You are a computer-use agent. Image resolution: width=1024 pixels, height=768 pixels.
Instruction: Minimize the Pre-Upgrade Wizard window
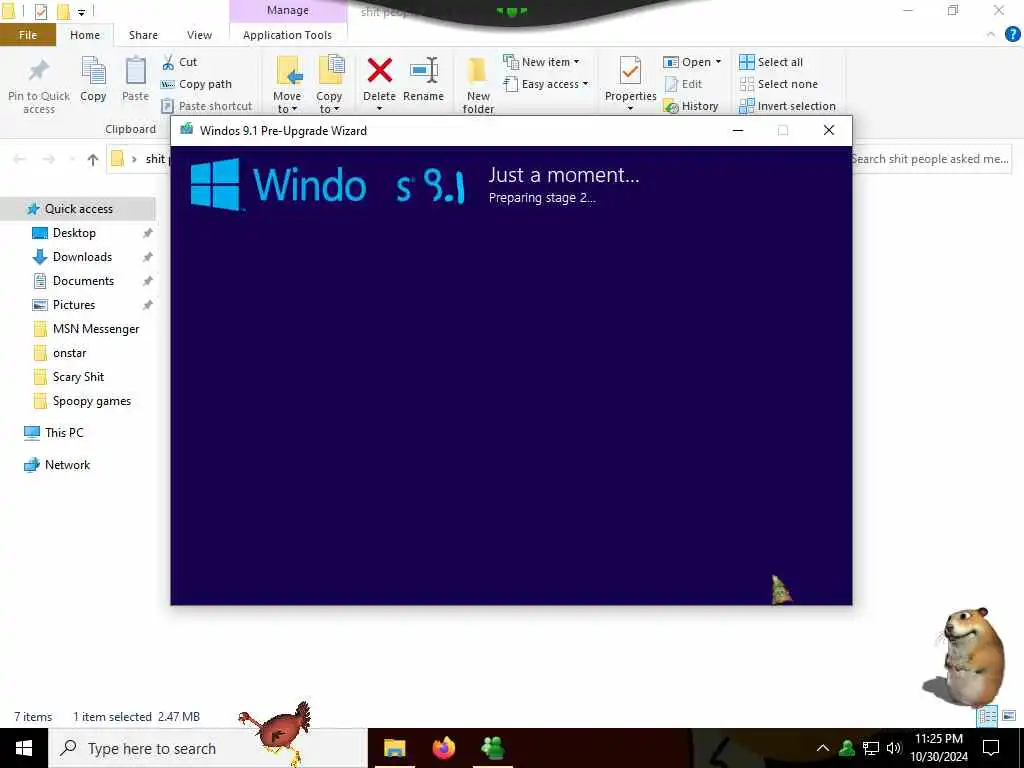click(x=738, y=130)
